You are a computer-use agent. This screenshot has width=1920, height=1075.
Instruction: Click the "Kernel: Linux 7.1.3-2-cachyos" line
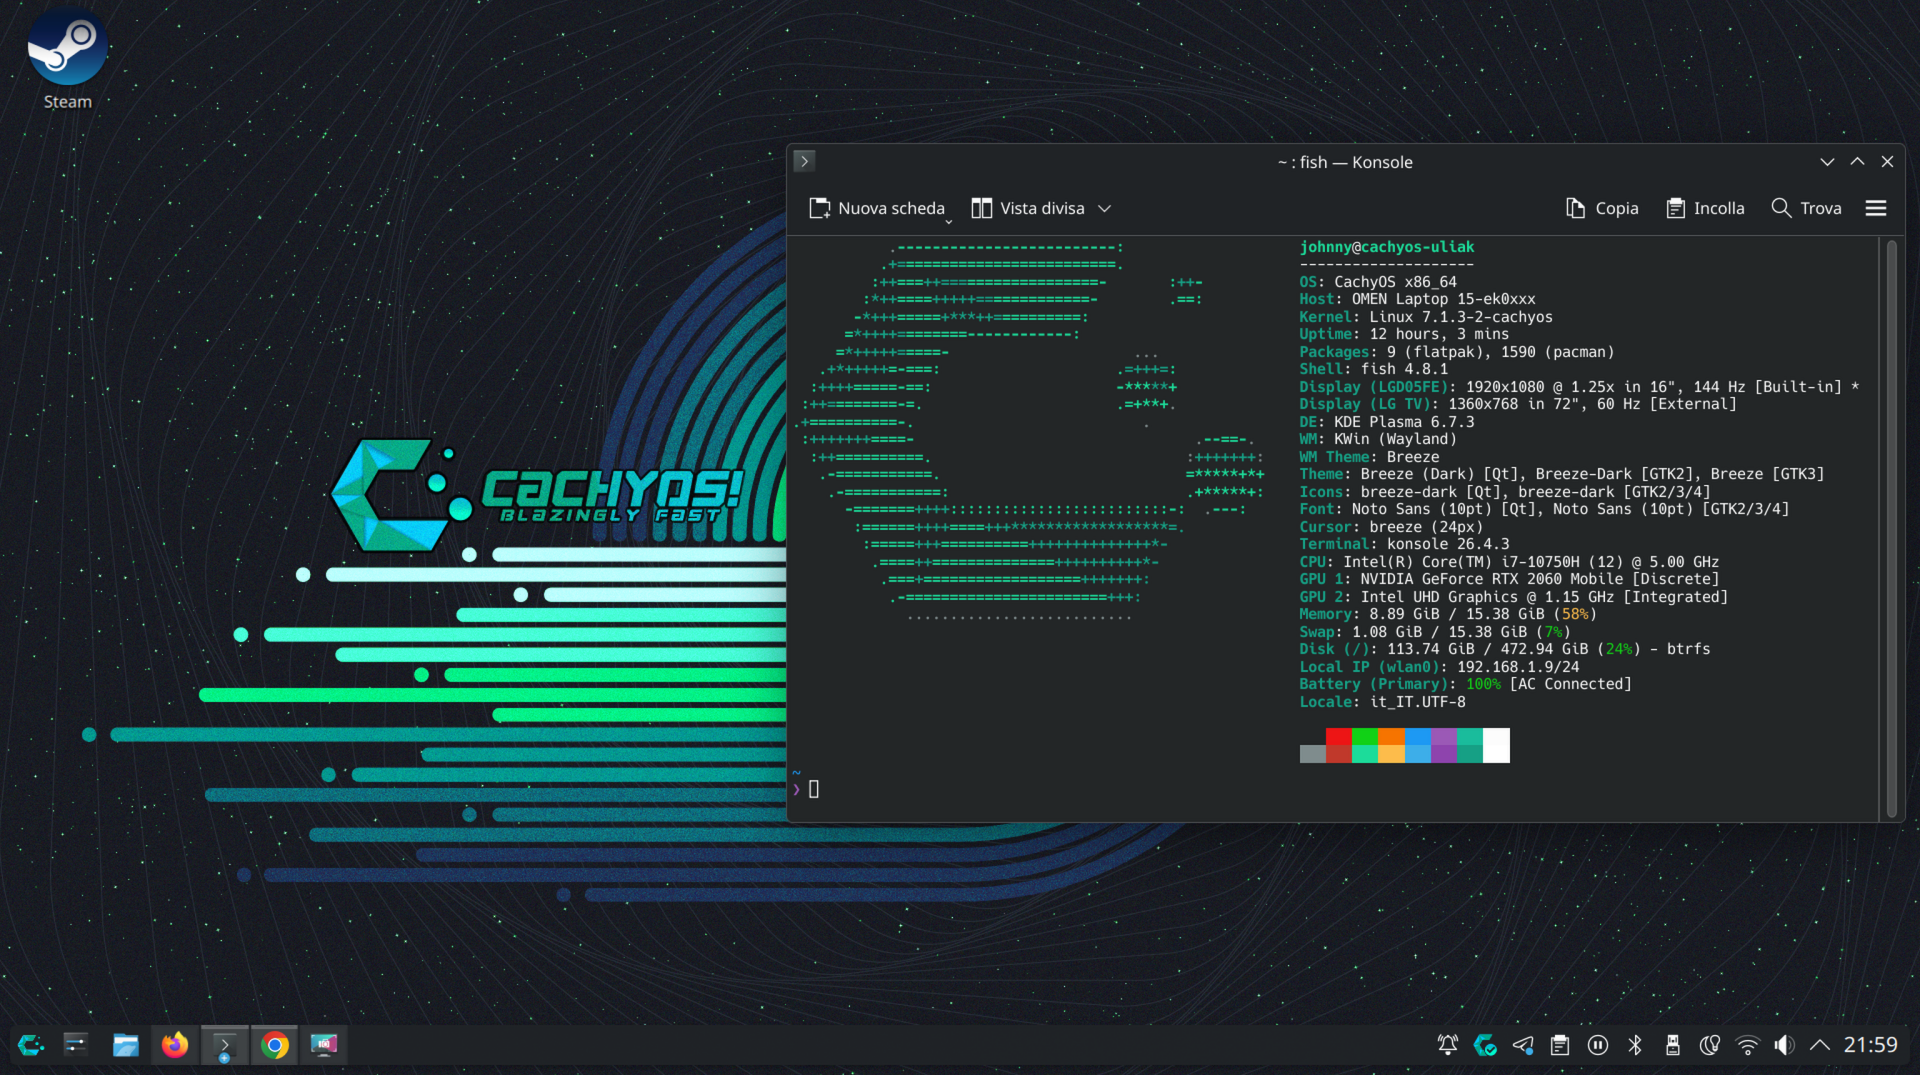[x=1426, y=317]
